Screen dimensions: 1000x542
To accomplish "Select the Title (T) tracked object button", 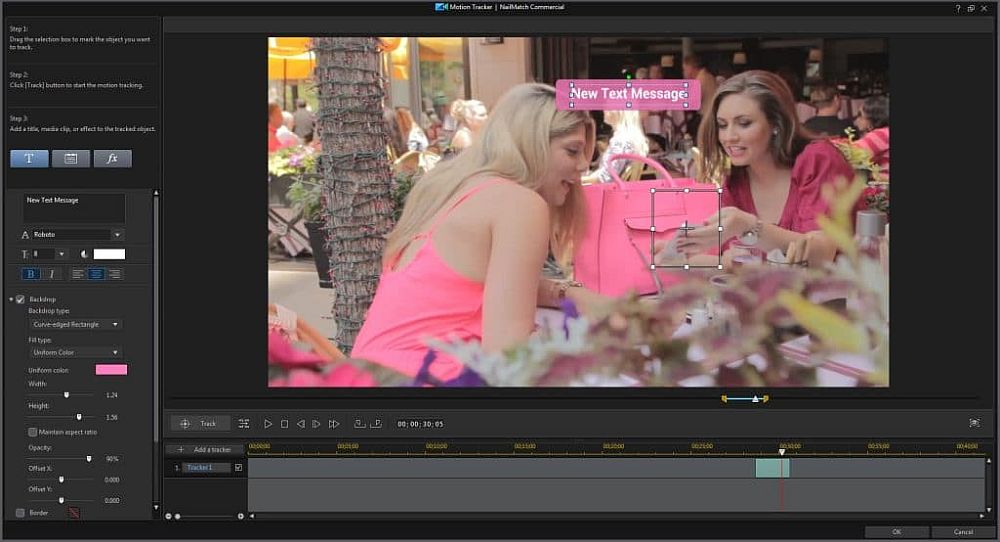I will [29, 159].
